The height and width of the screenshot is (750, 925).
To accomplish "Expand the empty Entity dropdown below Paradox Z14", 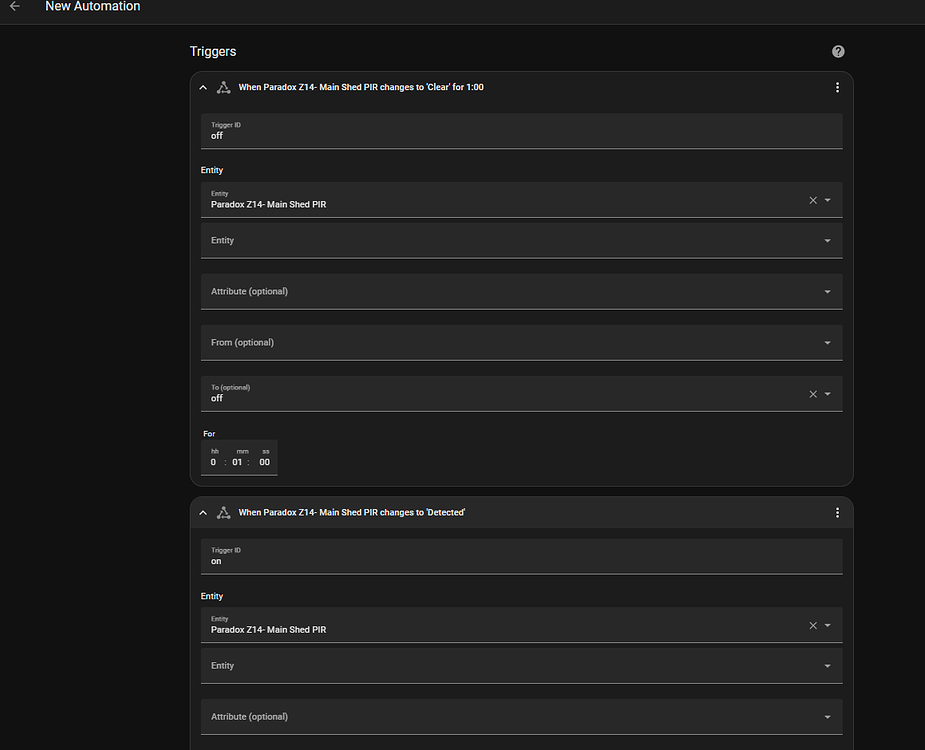I will point(827,240).
